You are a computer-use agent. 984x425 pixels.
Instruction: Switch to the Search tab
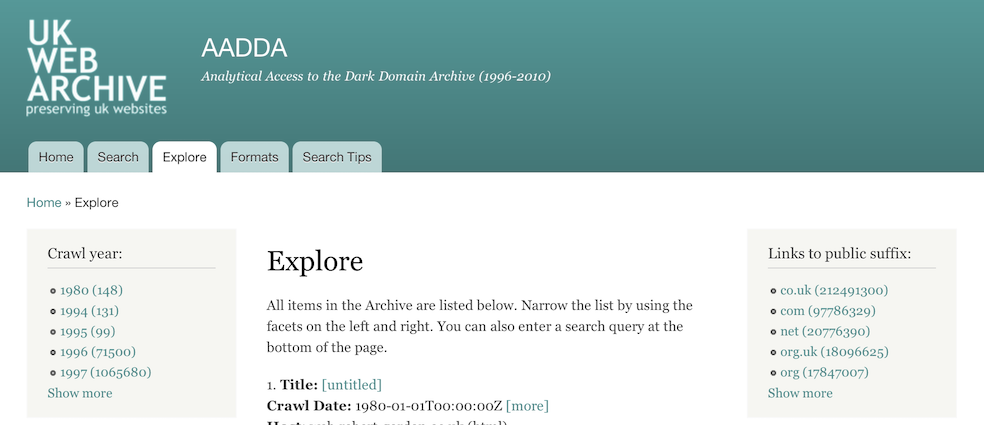[x=118, y=157]
